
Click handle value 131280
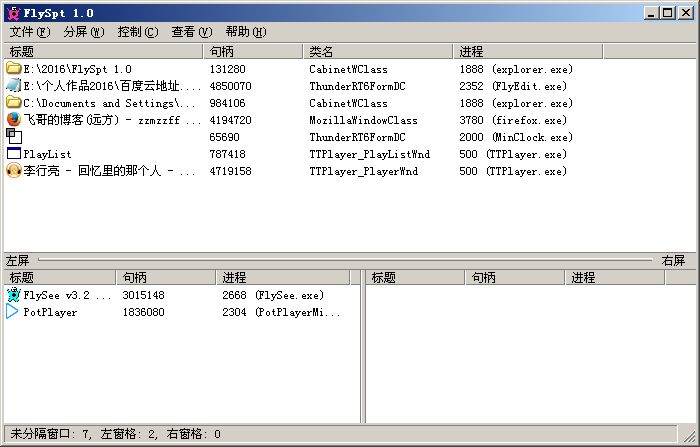[x=227, y=69]
